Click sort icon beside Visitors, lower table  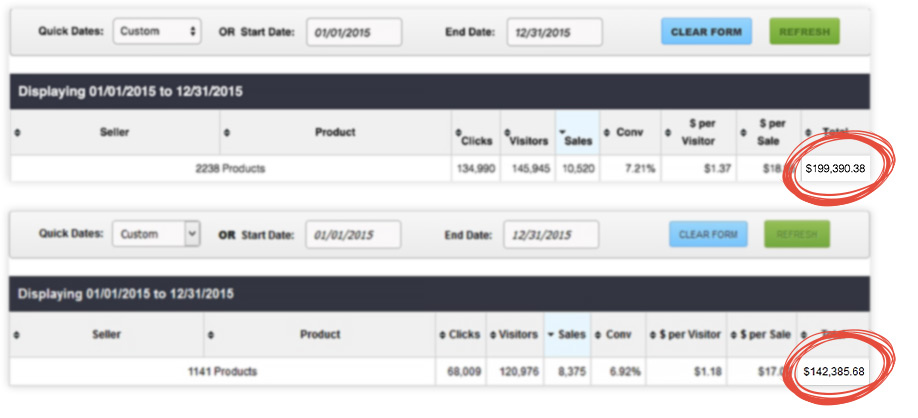491,335
